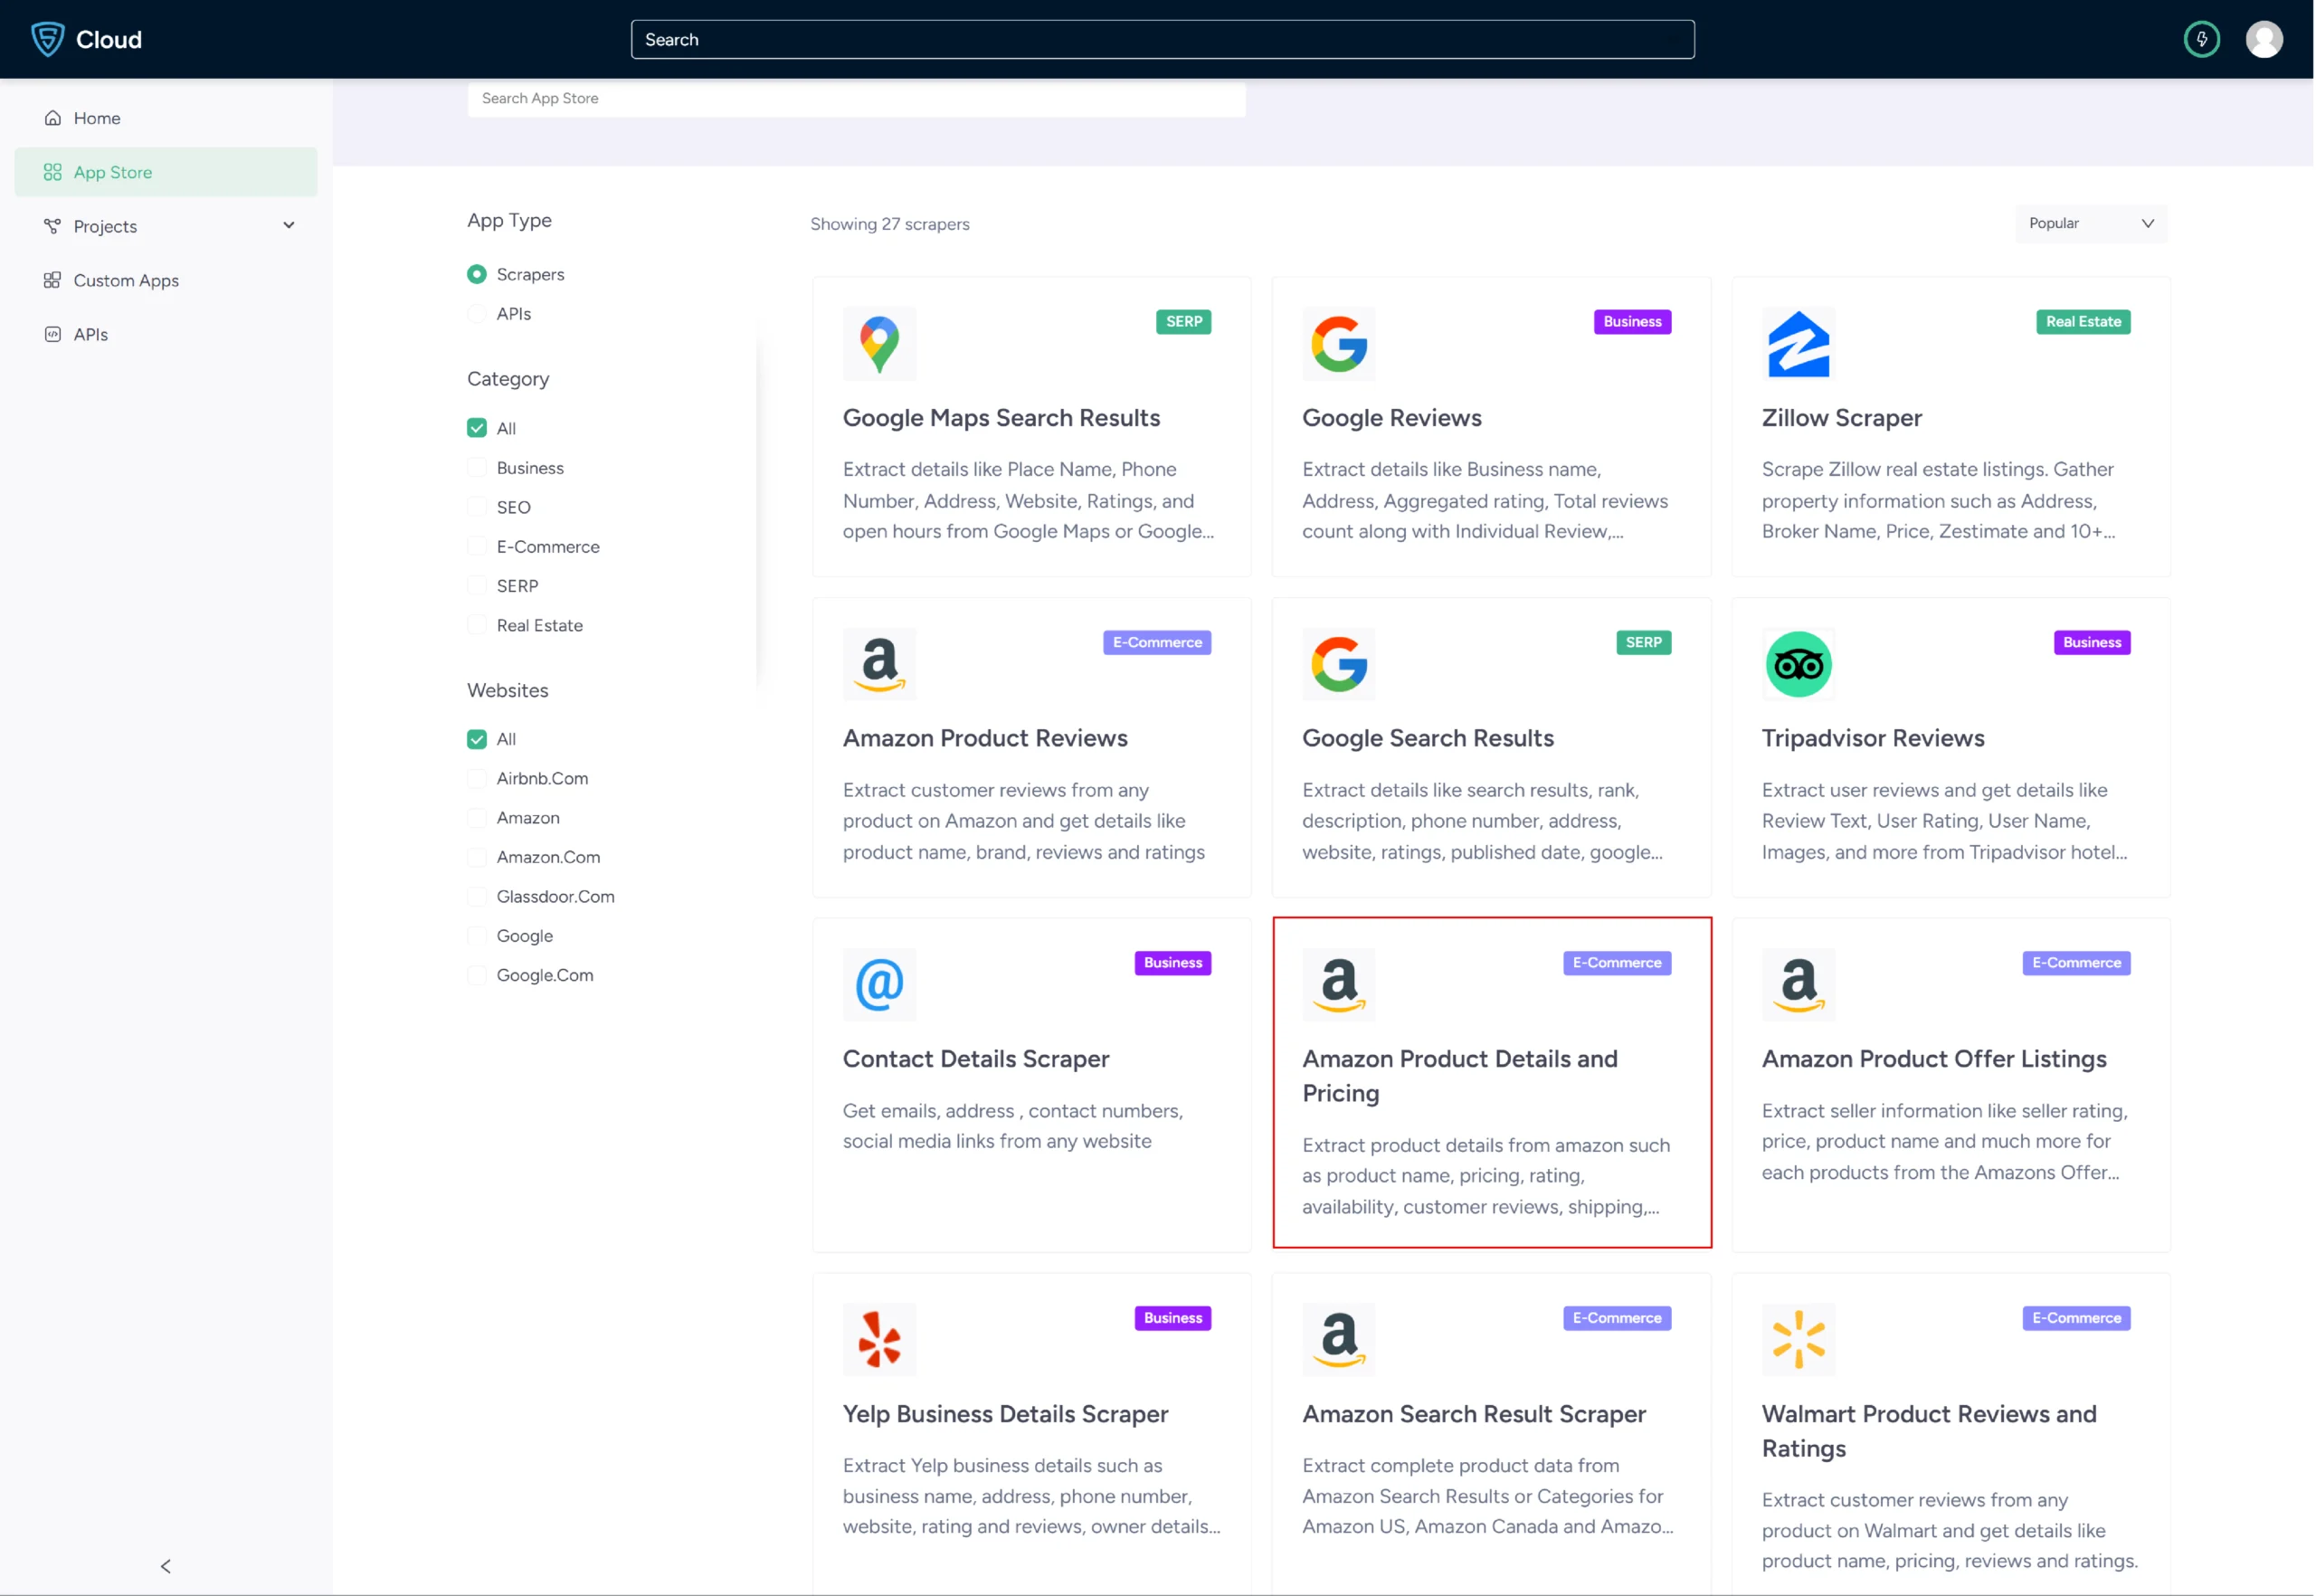Select the Scrapers app type radio
Image resolution: width=2316 pixels, height=1596 pixels.
pyautogui.click(x=477, y=274)
